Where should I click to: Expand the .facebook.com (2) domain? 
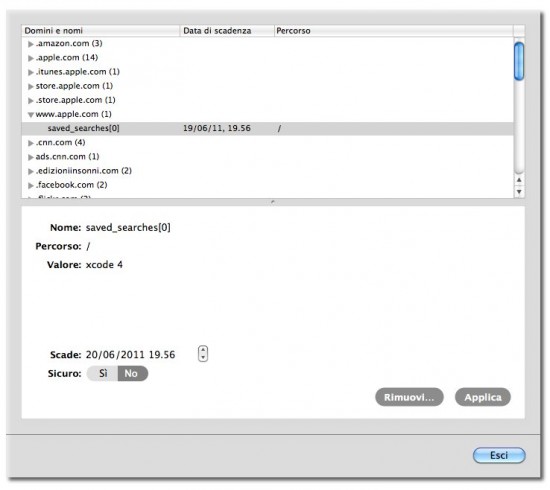point(31,185)
